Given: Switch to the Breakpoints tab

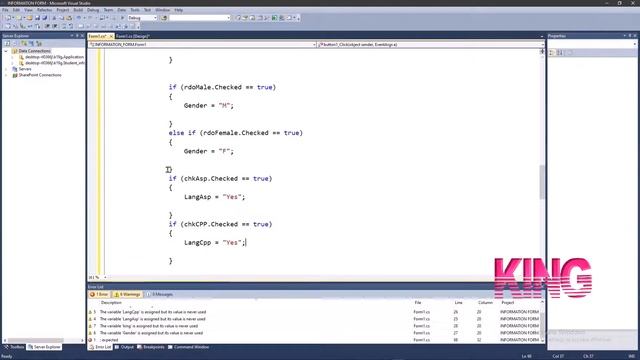Looking at the screenshot, I should pos(151,347).
